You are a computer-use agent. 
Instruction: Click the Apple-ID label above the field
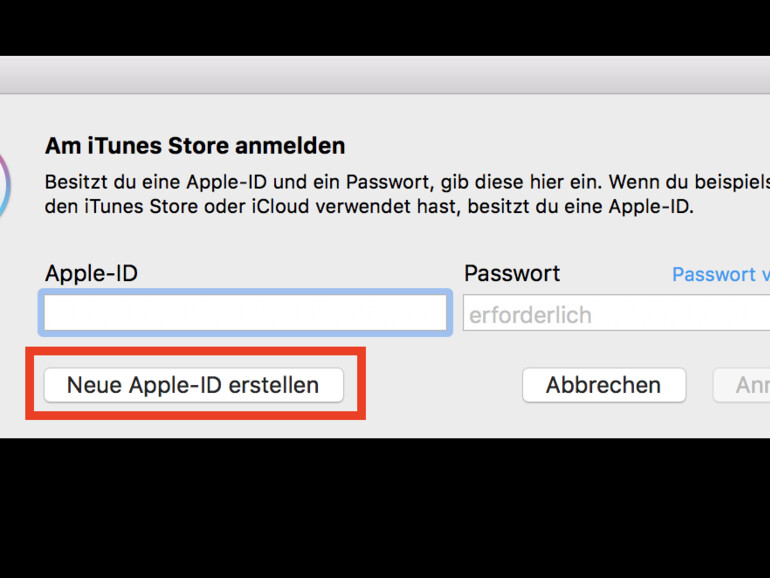91,273
